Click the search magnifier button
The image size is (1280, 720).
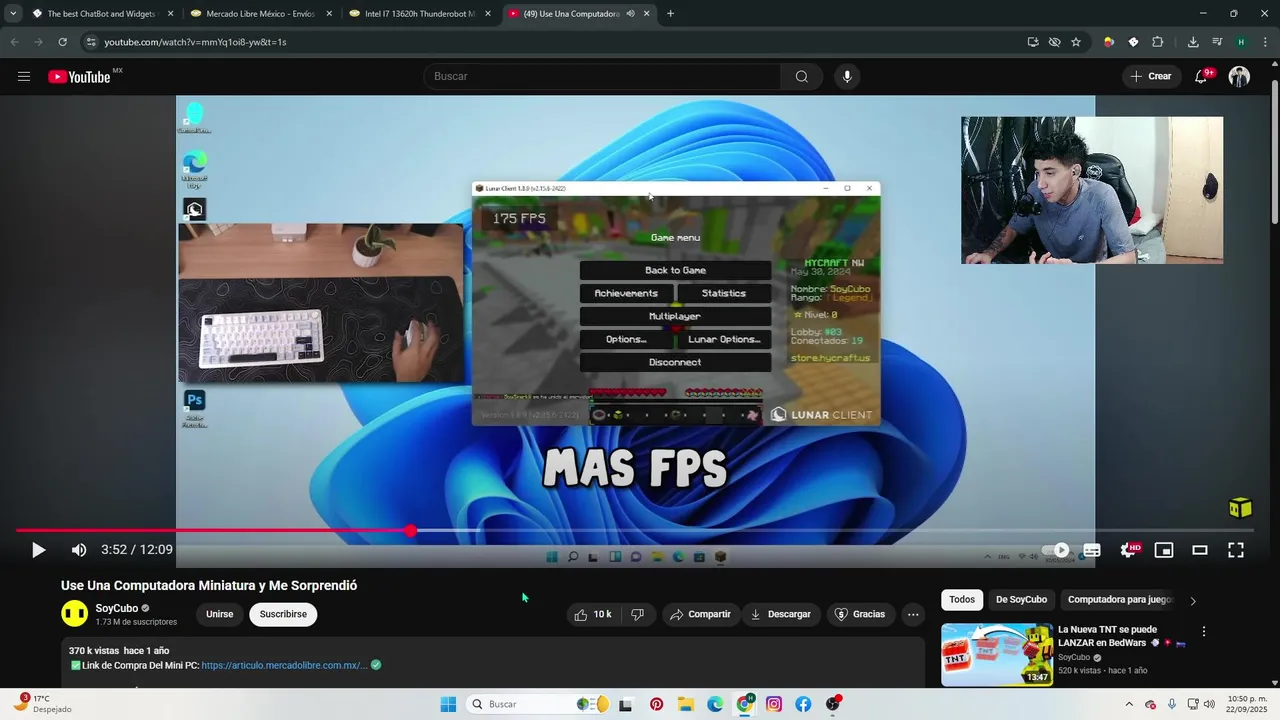tap(802, 77)
